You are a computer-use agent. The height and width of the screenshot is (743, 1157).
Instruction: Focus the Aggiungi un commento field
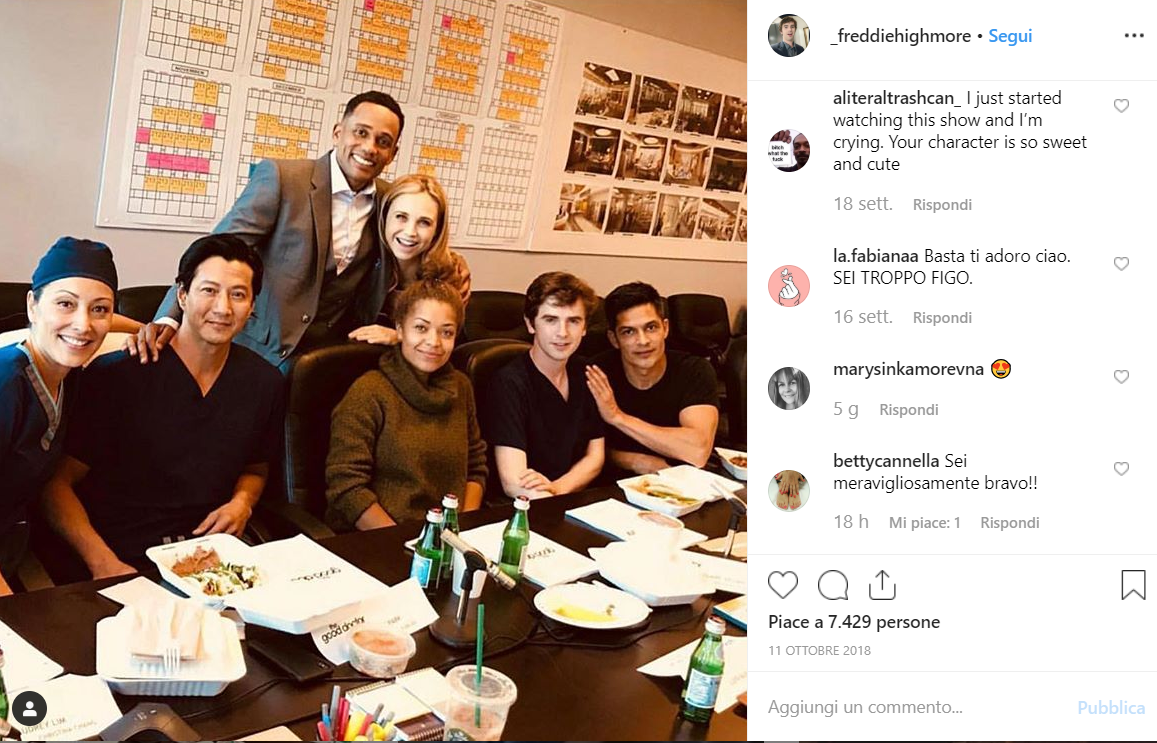[x=915, y=707]
